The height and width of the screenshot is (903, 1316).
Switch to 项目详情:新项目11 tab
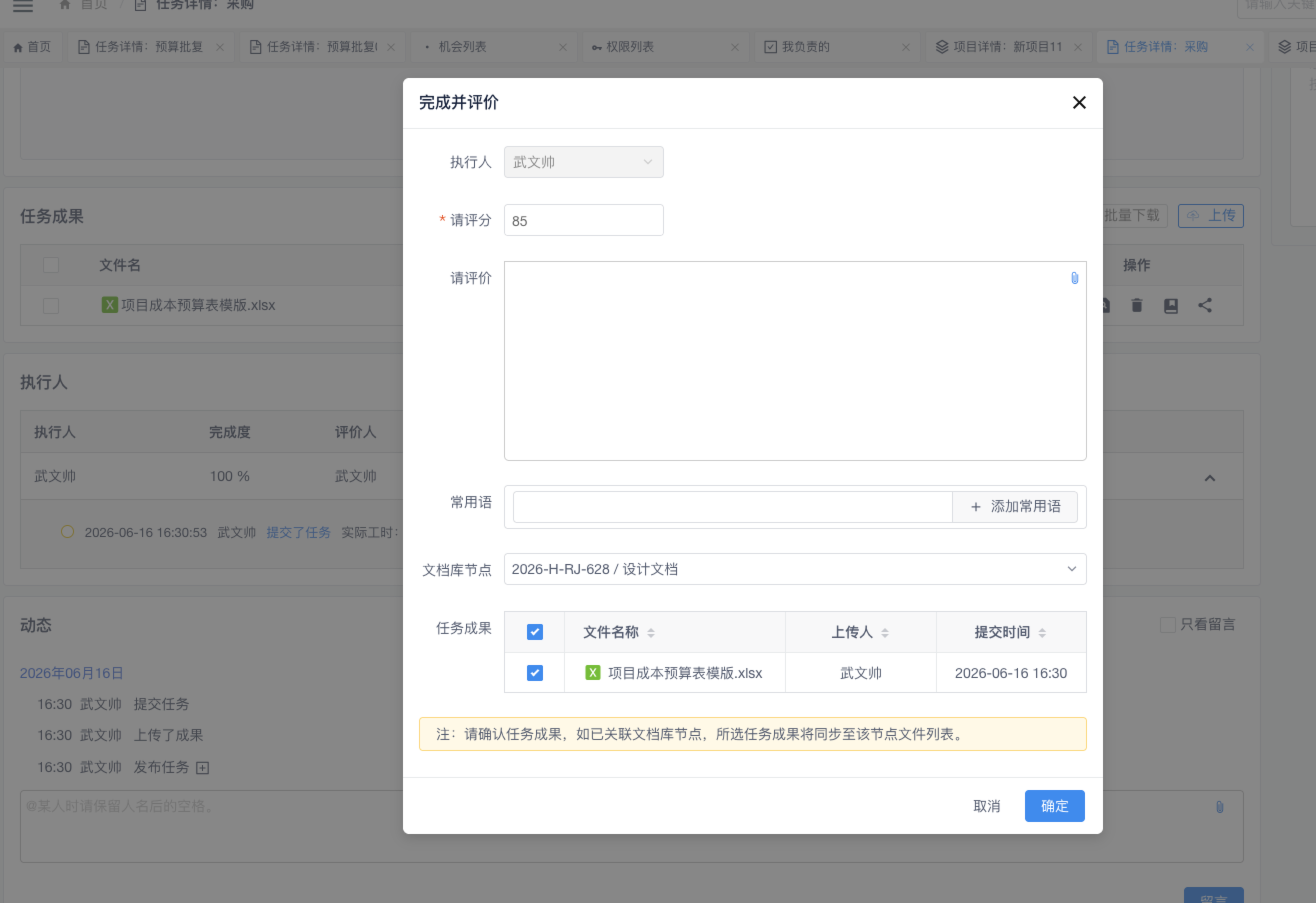[x=1007, y=47]
